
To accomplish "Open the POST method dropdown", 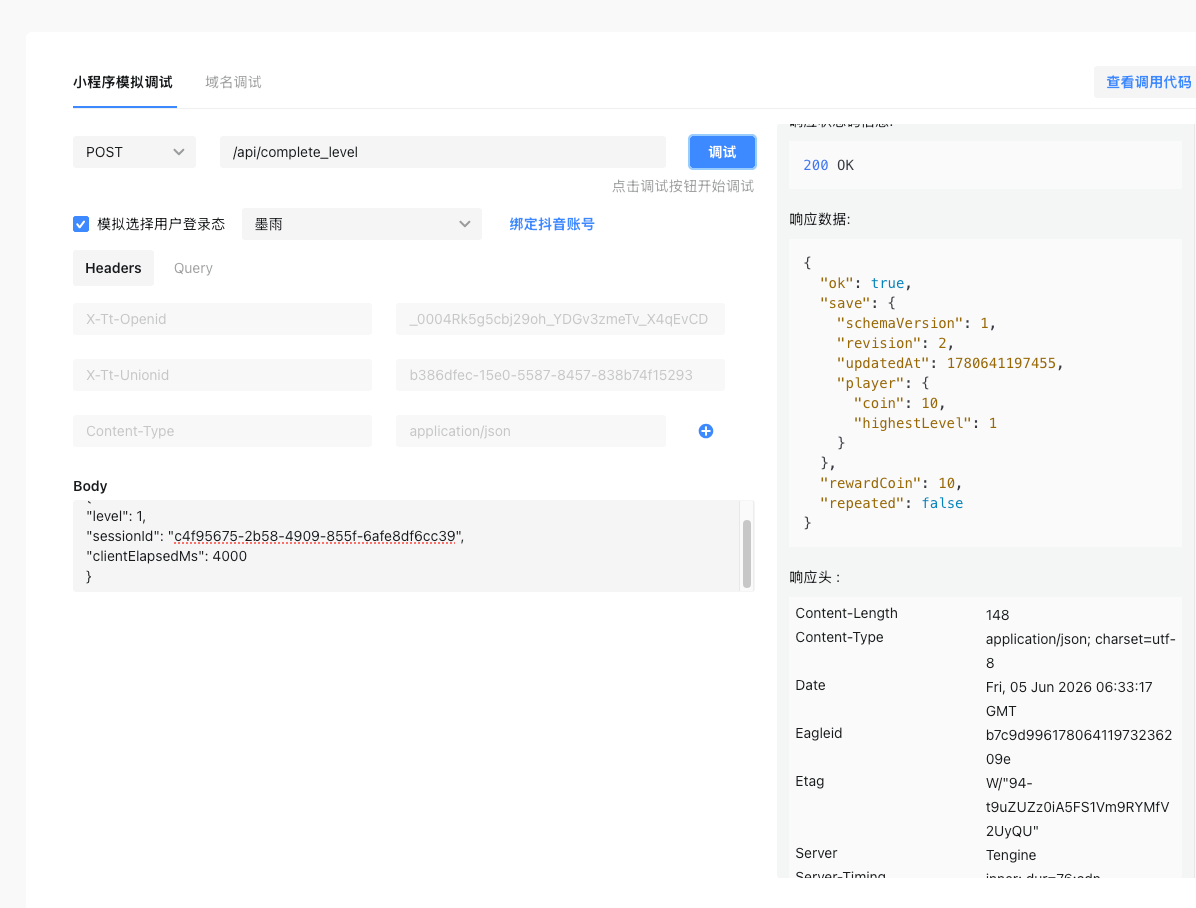I will click(134, 152).
